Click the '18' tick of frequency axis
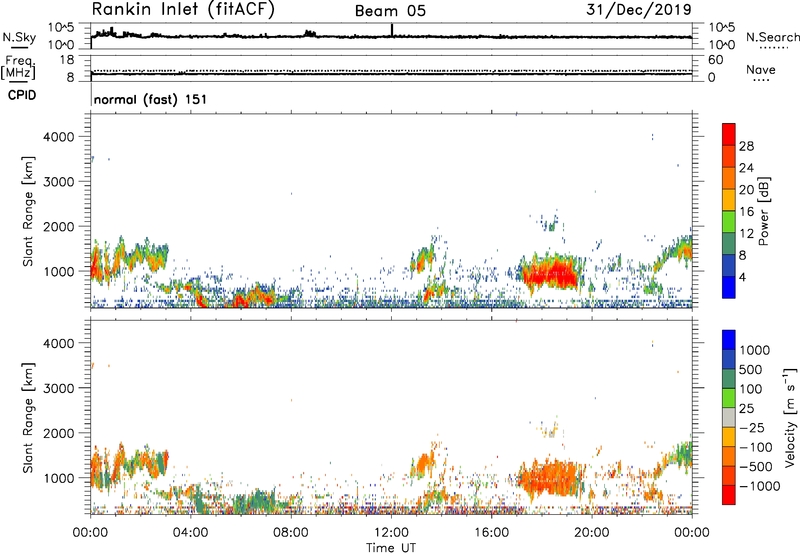 [x=67, y=60]
